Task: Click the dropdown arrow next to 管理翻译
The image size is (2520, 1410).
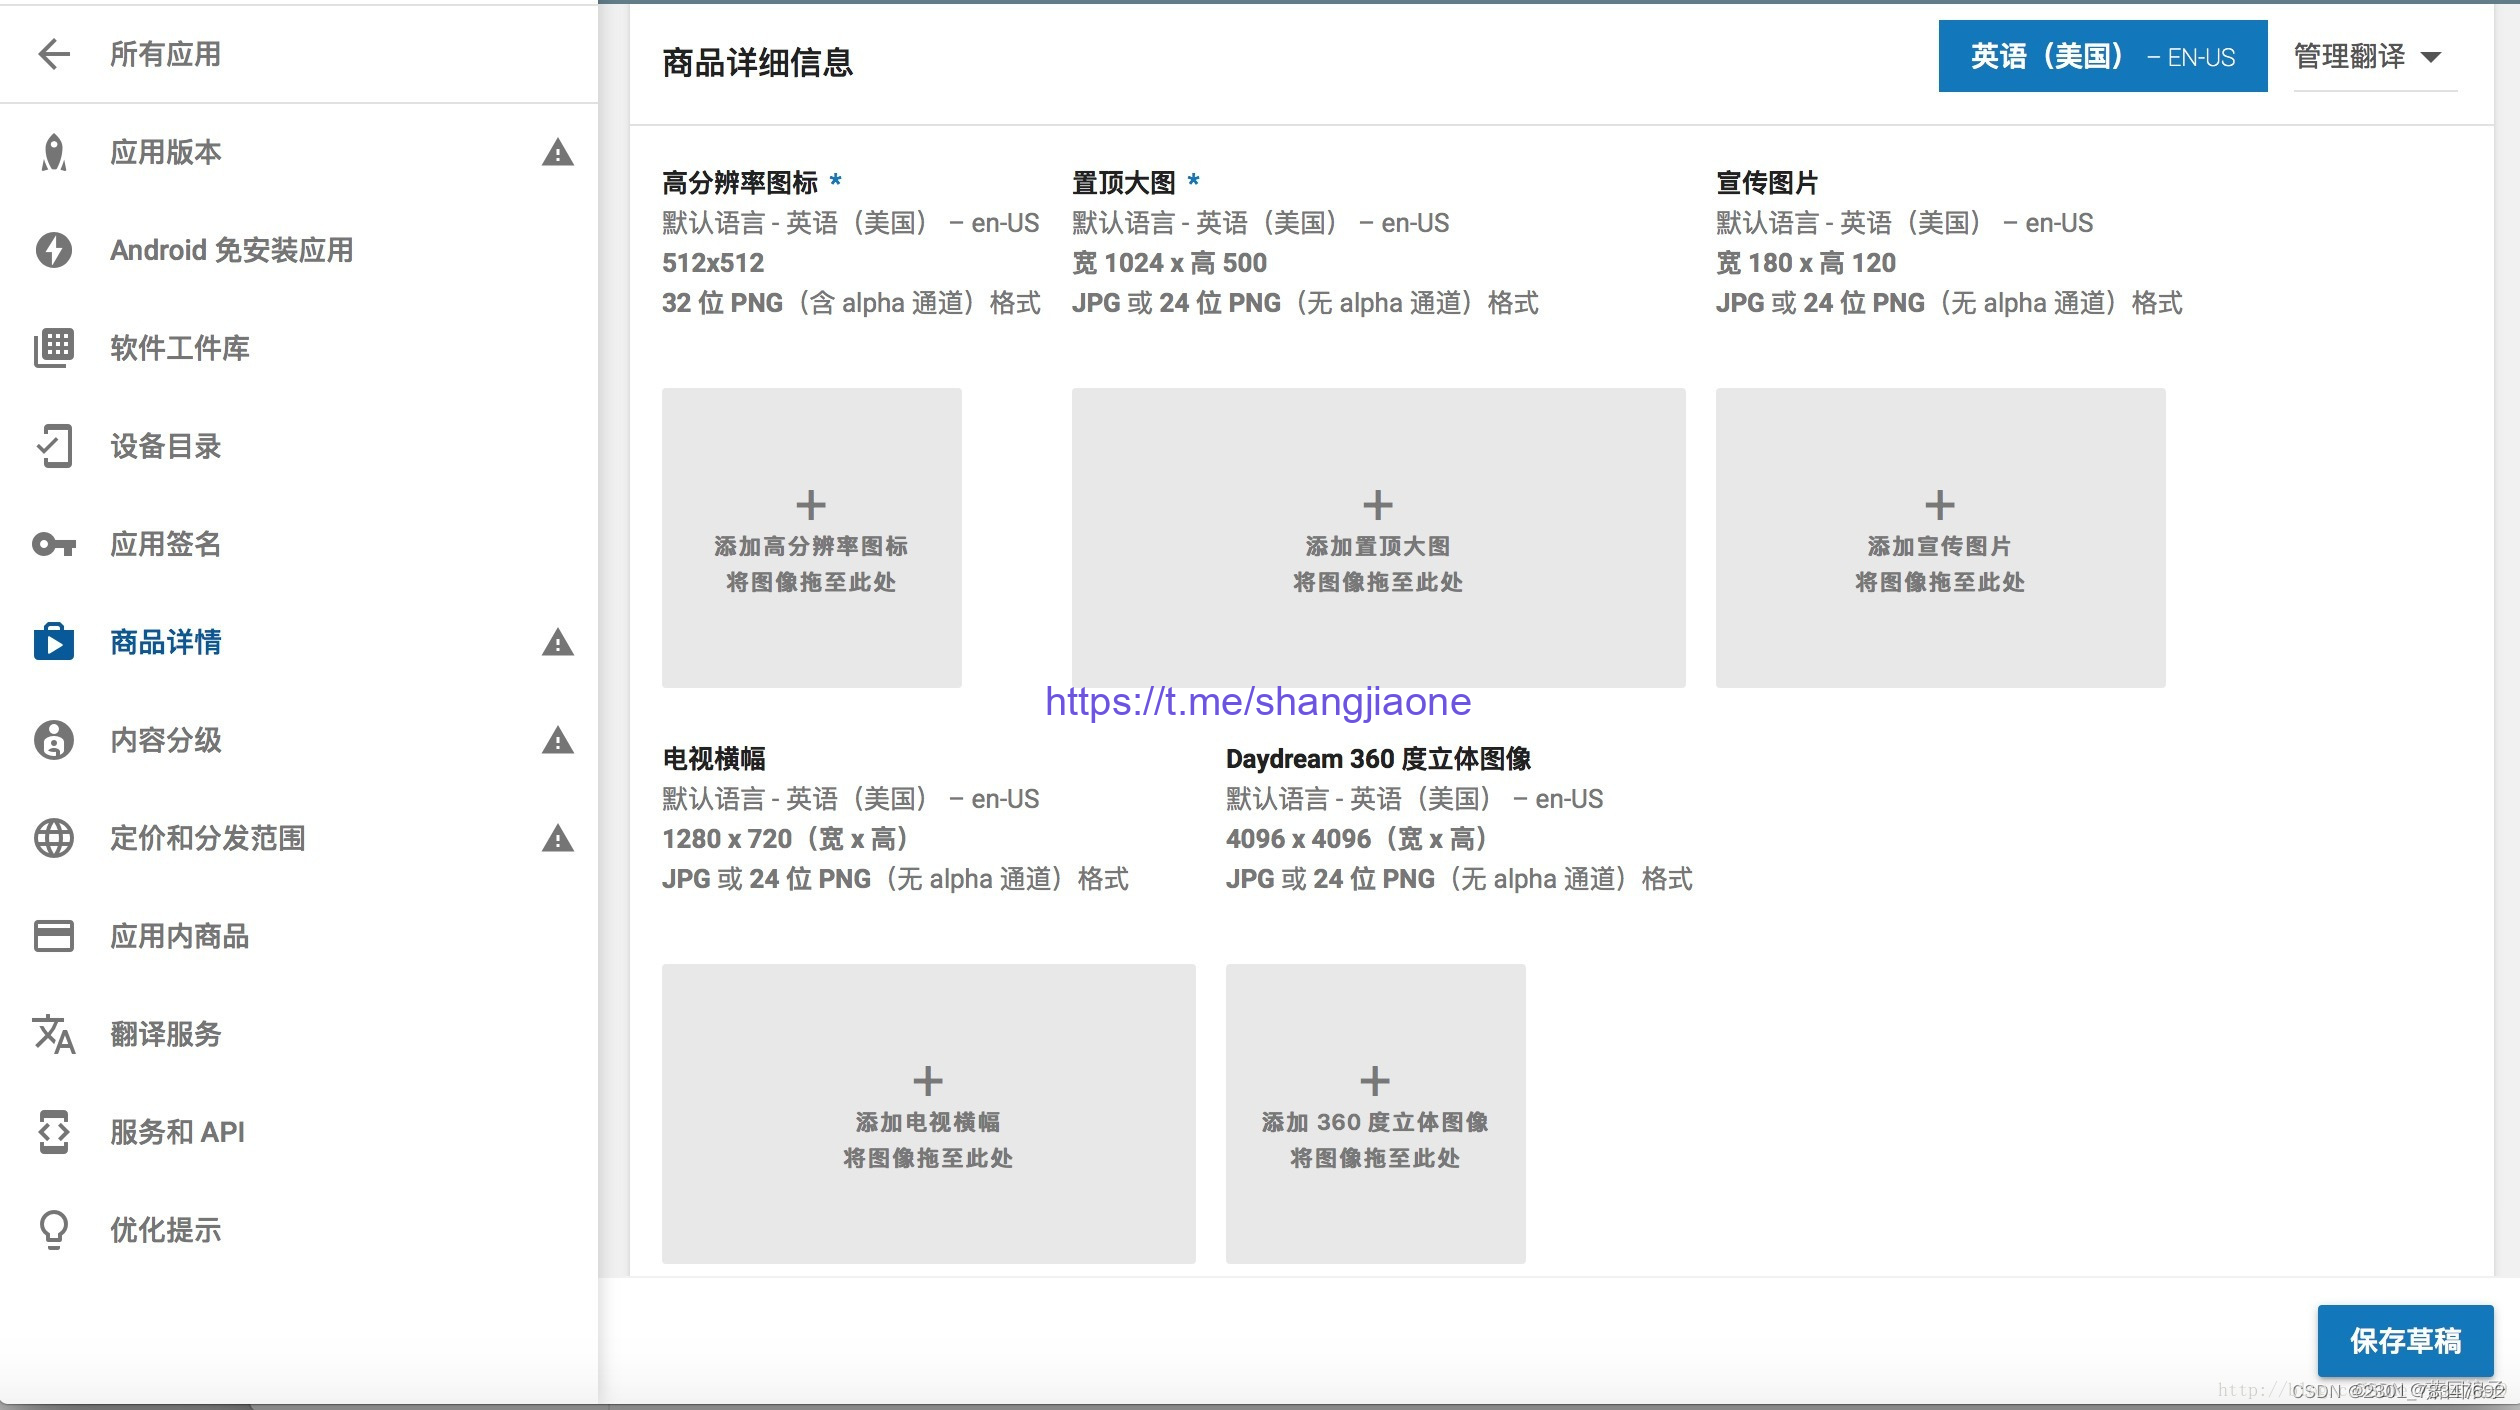Action: (x=2431, y=57)
